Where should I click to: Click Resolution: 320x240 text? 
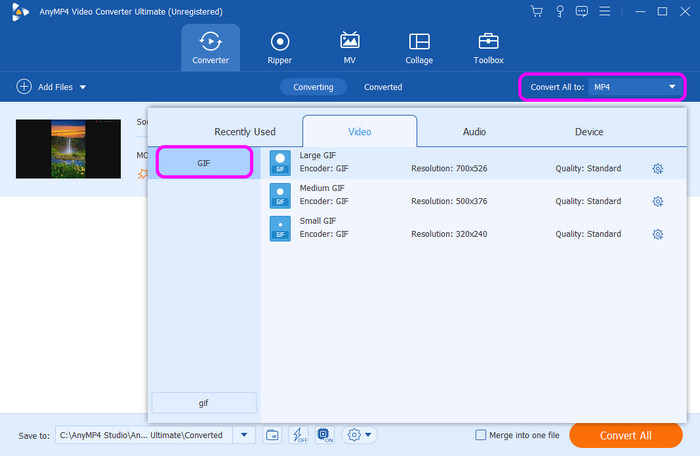tap(449, 234)
